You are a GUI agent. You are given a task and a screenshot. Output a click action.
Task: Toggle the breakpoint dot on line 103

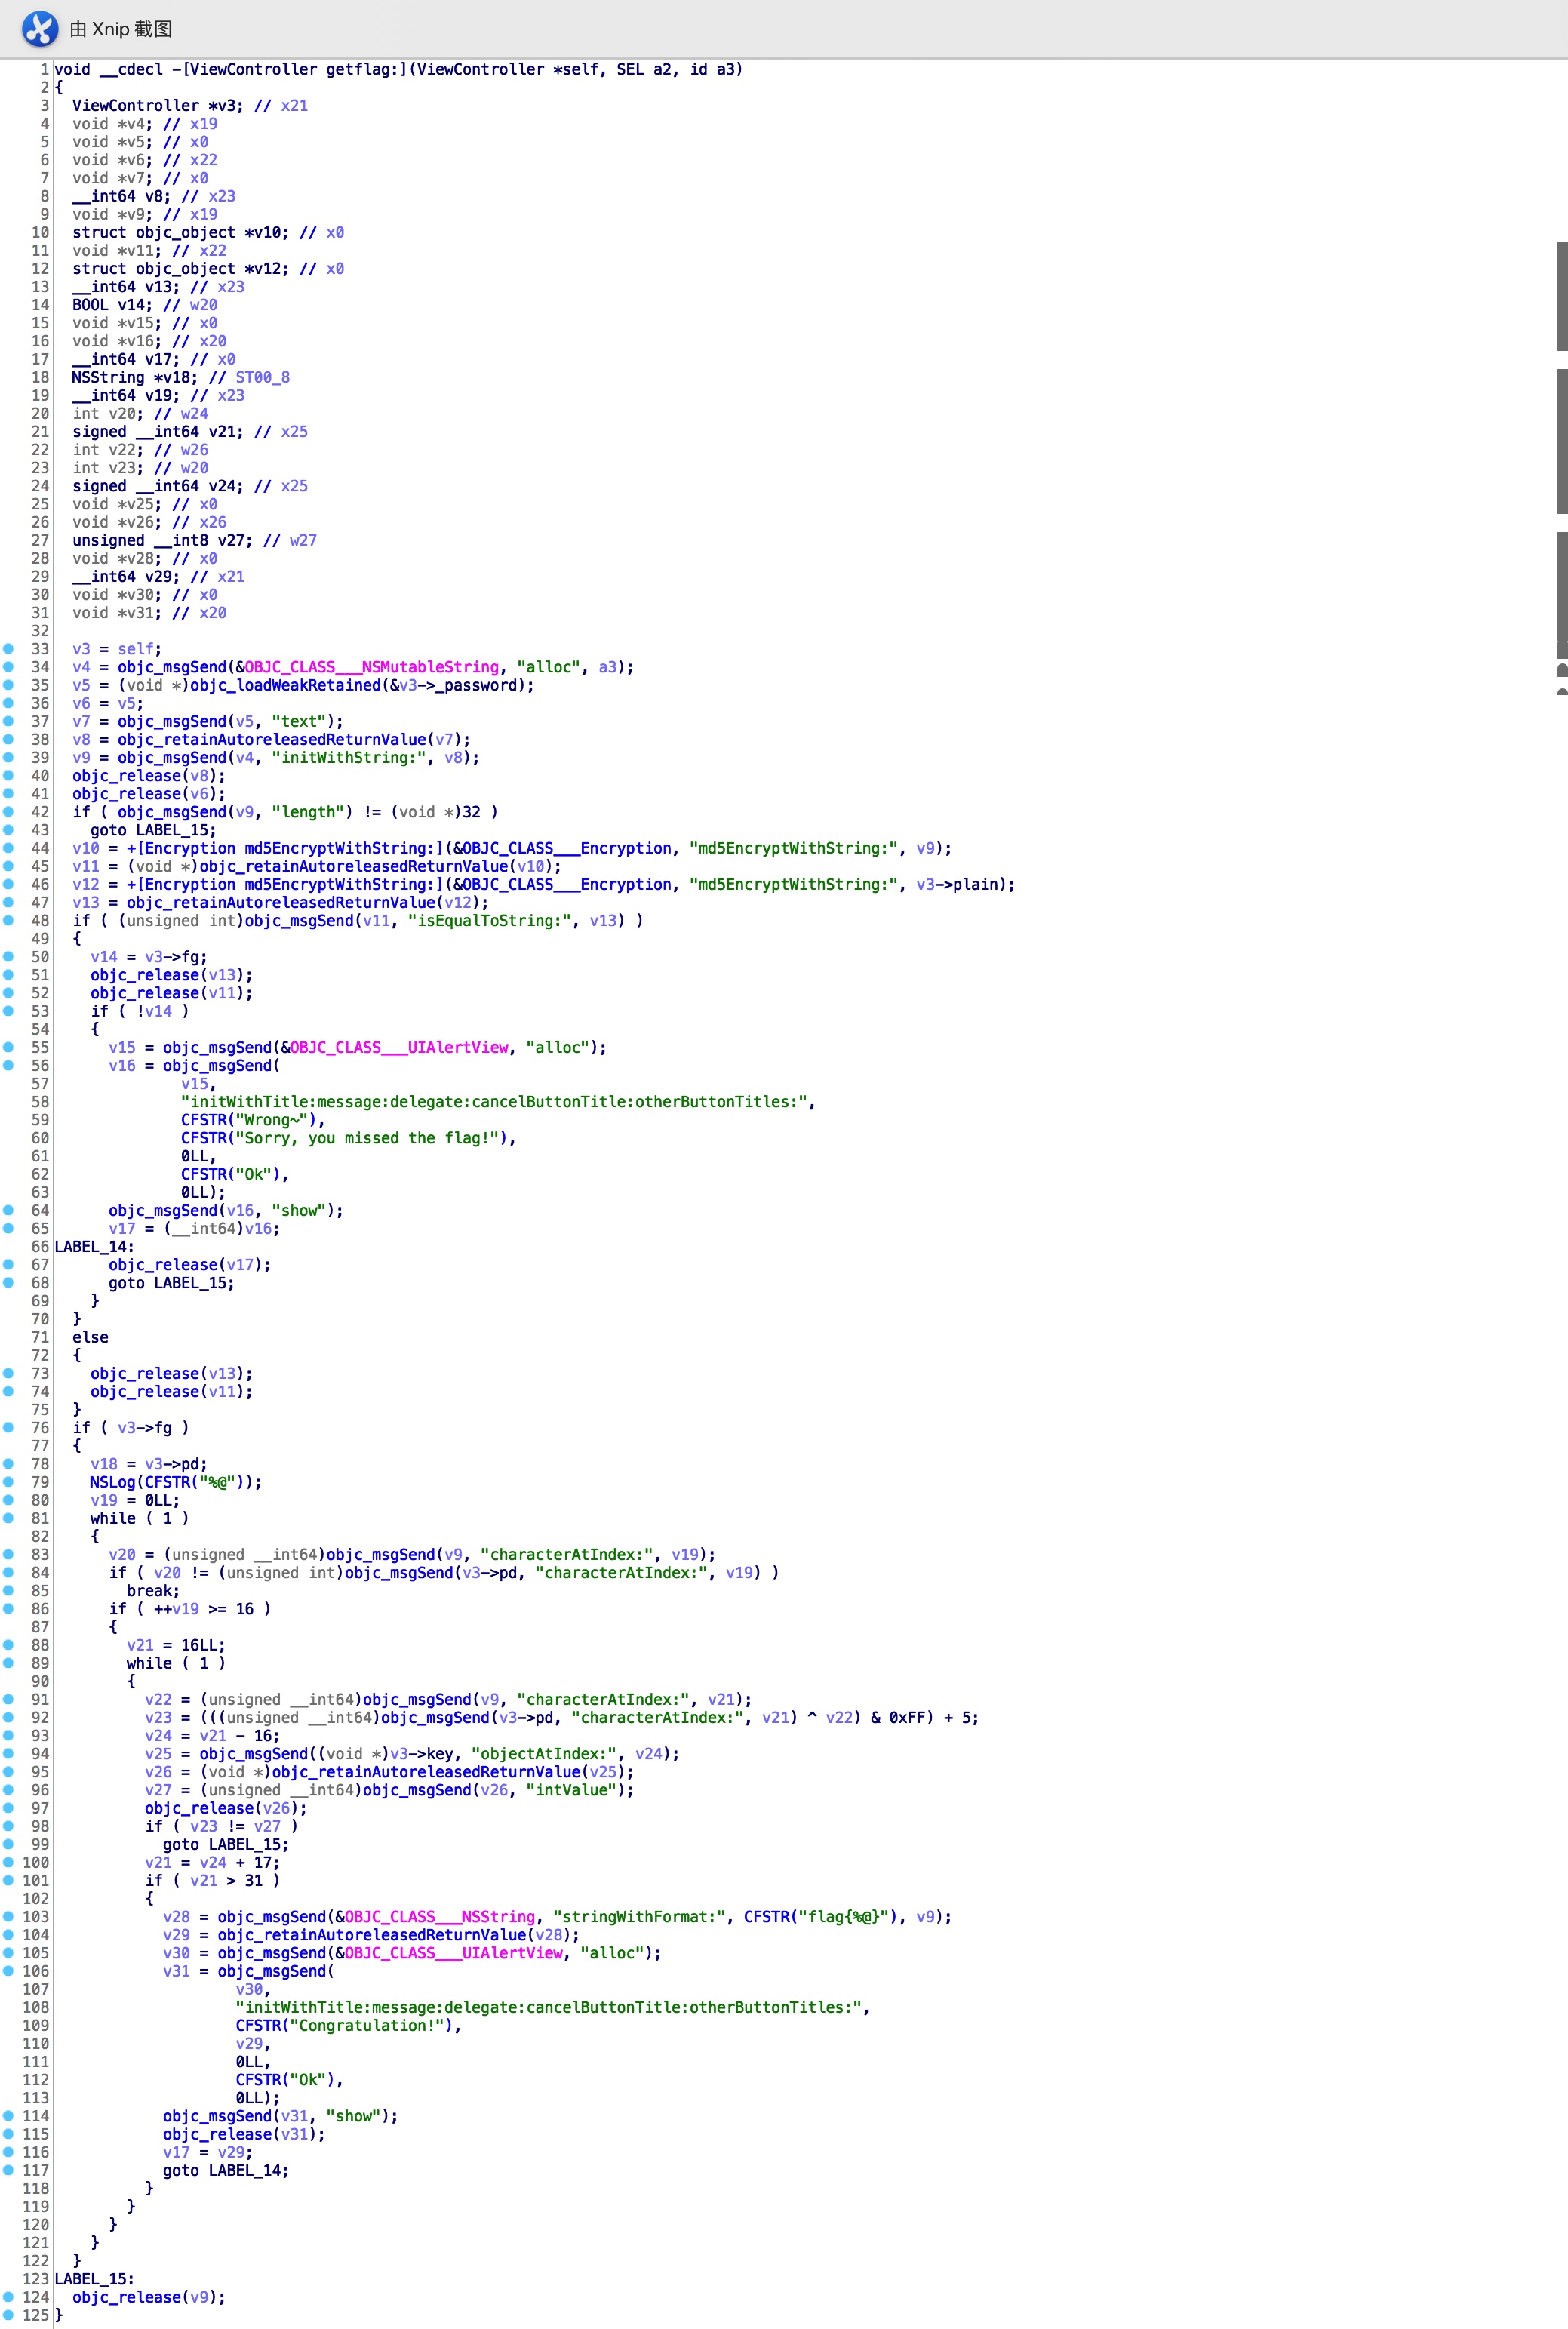coord(9,1916)
